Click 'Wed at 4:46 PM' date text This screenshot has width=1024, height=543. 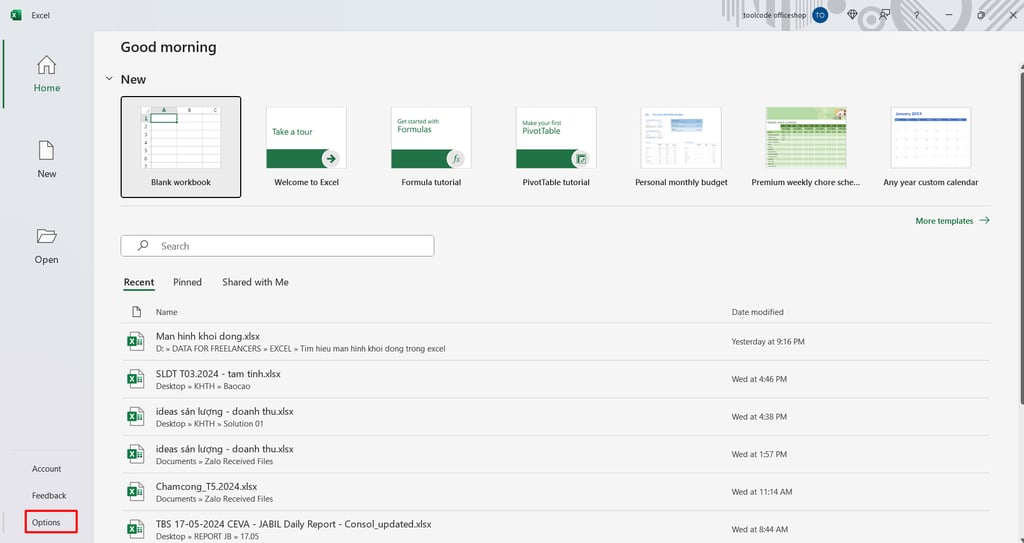coord(759,379)
